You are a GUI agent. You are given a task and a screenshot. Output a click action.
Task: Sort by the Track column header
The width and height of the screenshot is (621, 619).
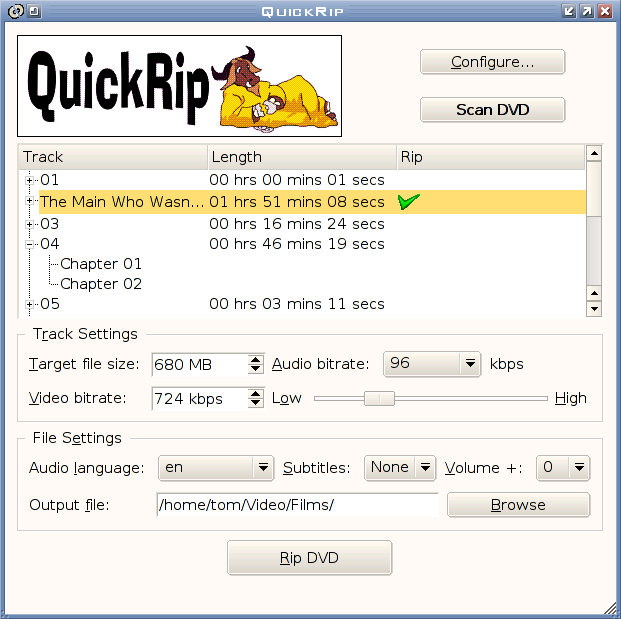pyautogui.click(x=113, y=157)
